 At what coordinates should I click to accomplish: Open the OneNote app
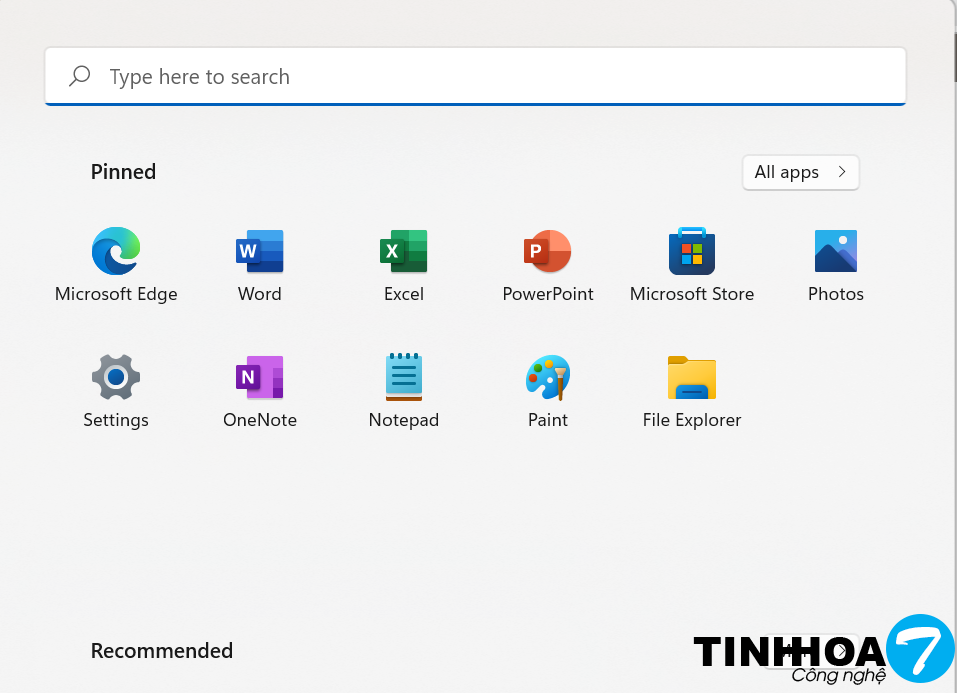[260, 377]
